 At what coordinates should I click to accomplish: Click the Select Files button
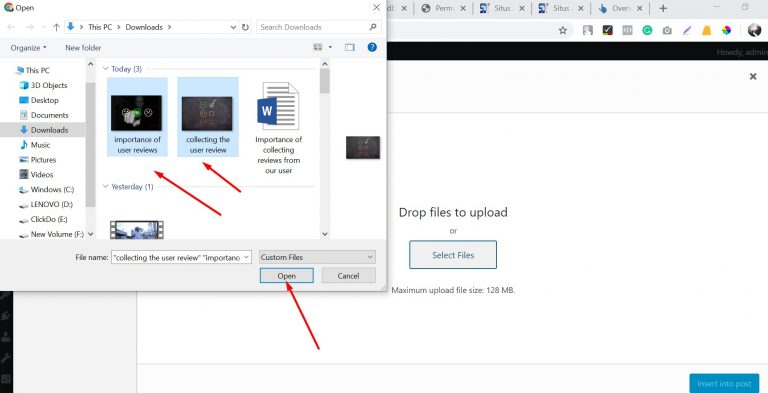pos(453,255)
